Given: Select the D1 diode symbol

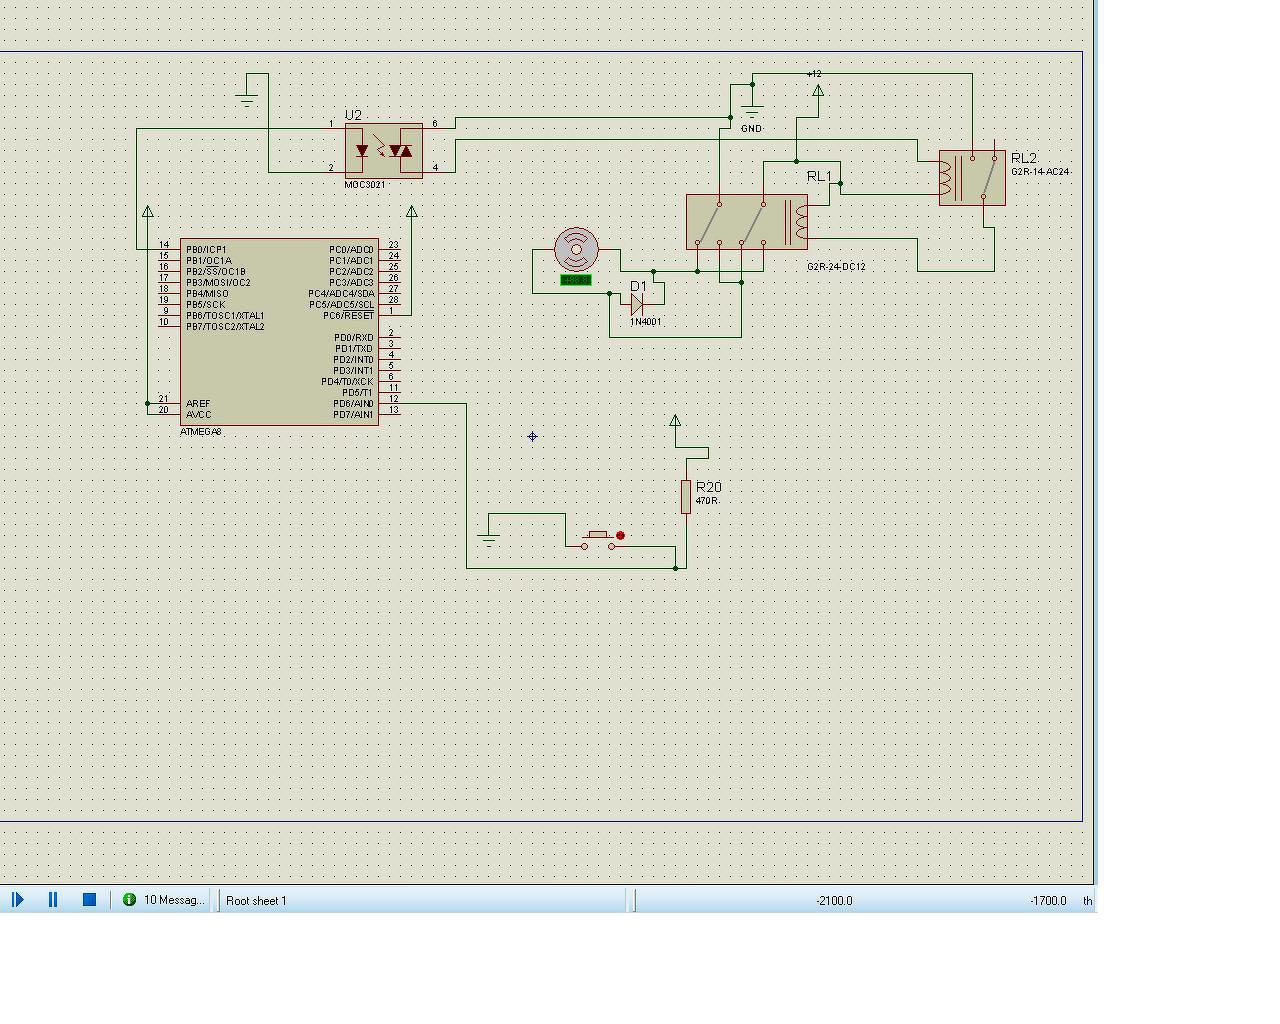Looking at the screenshot, I should (636, 305).
